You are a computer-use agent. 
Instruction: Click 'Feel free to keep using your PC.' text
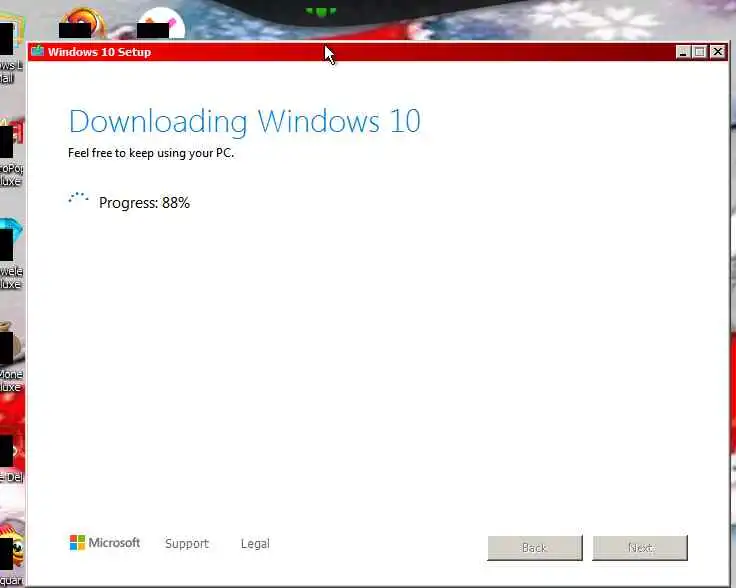coord(151,153)
